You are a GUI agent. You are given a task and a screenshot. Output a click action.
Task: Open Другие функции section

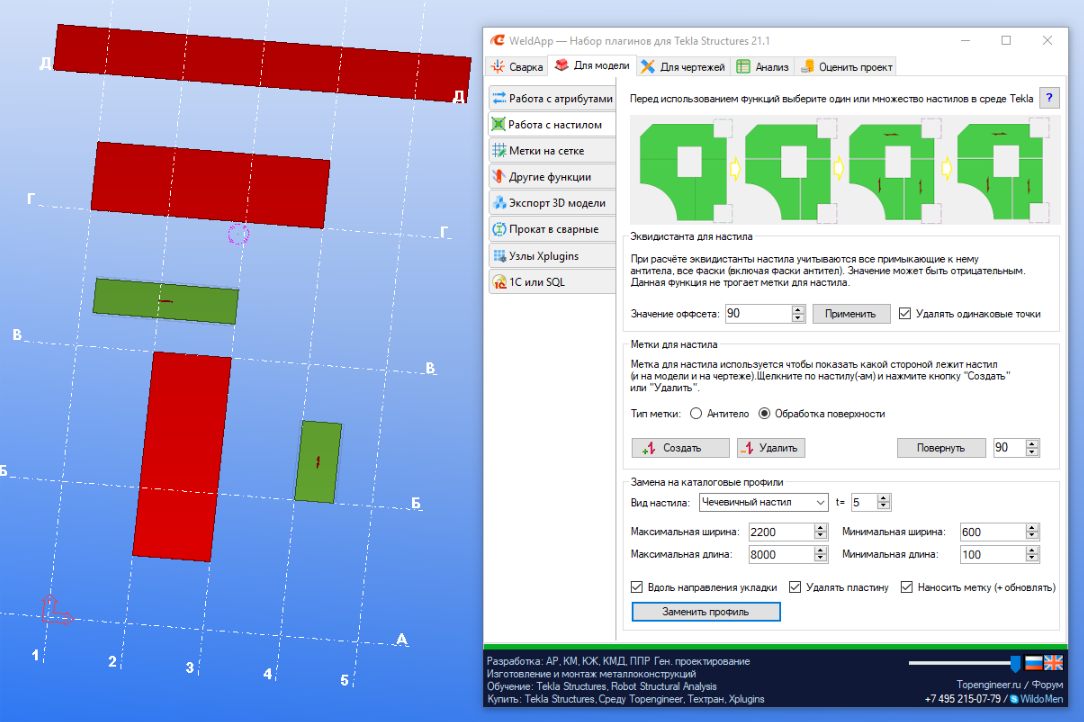pyautogui.click(x=552, y=177)
